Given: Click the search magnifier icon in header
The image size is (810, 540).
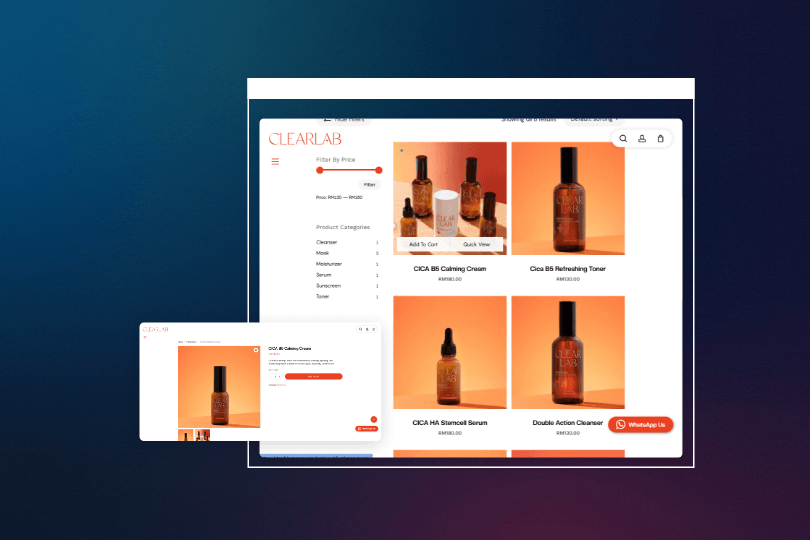Looking at the screenshot, I should click(623, 139).
